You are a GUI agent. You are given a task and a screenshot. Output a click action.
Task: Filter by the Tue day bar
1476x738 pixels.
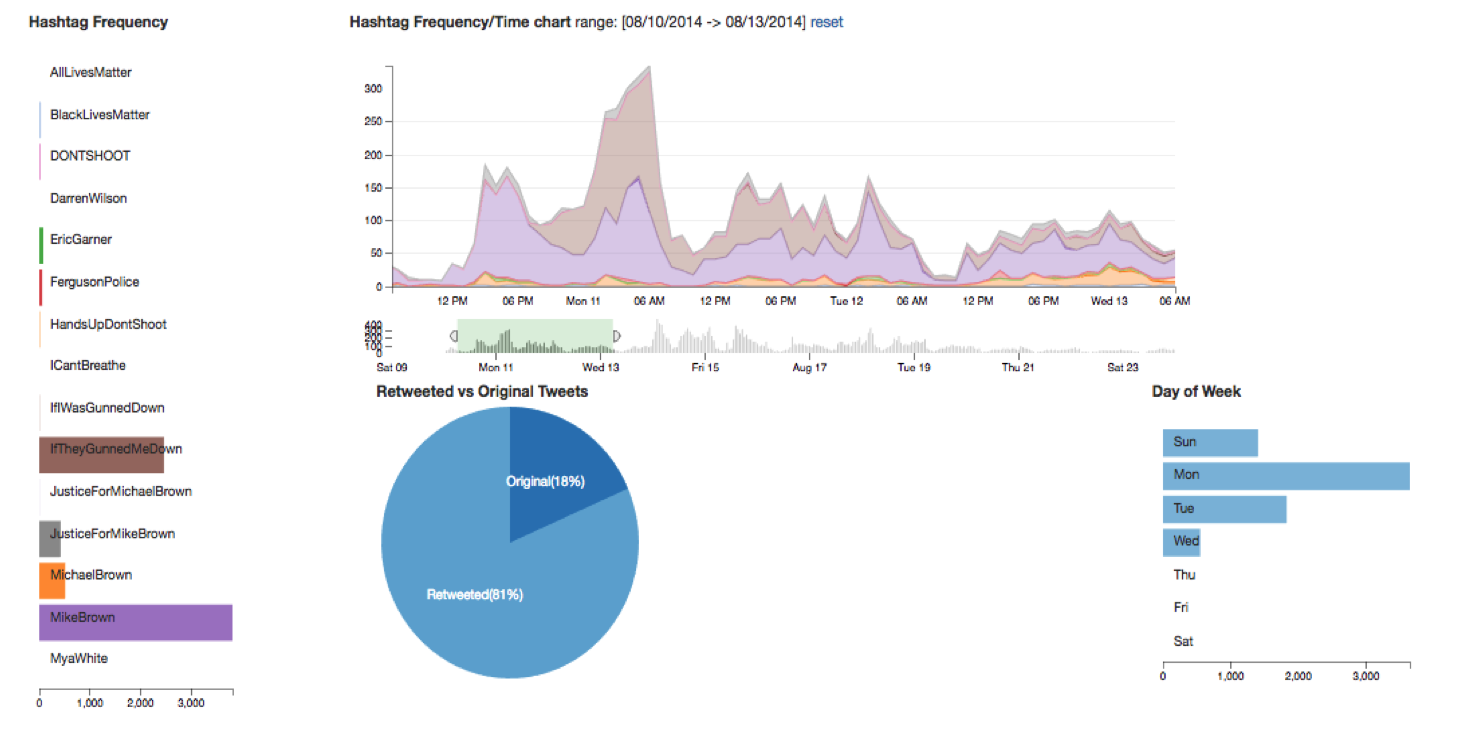click(1224, 509)
